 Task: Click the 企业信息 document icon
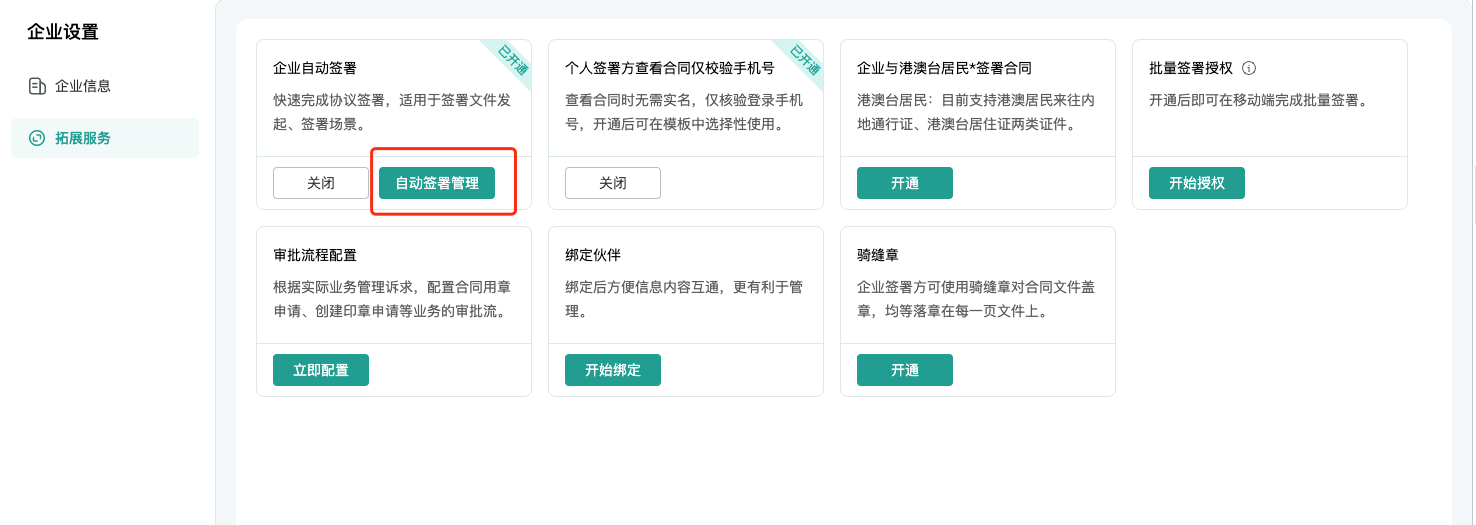(x=37, y=86)
